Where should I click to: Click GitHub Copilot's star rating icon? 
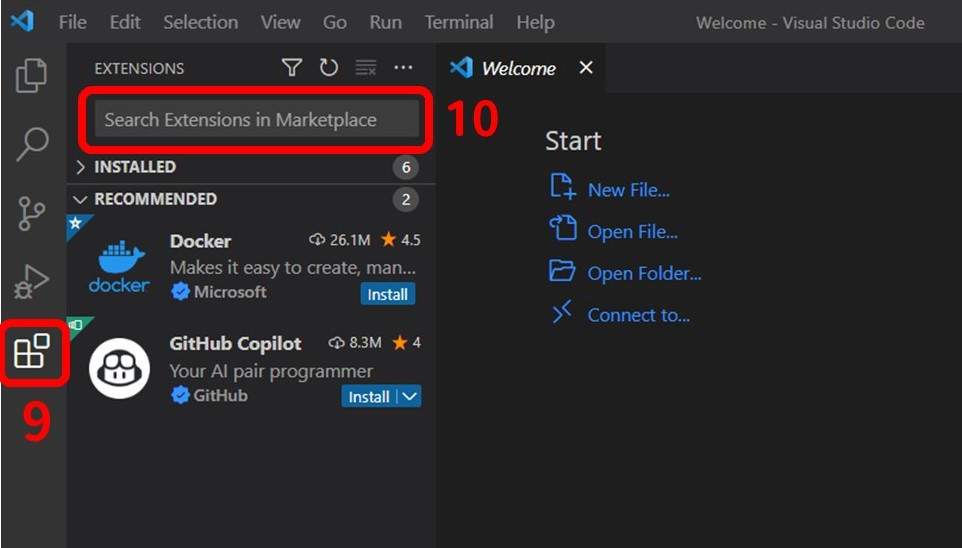click(x=399, y=342)
